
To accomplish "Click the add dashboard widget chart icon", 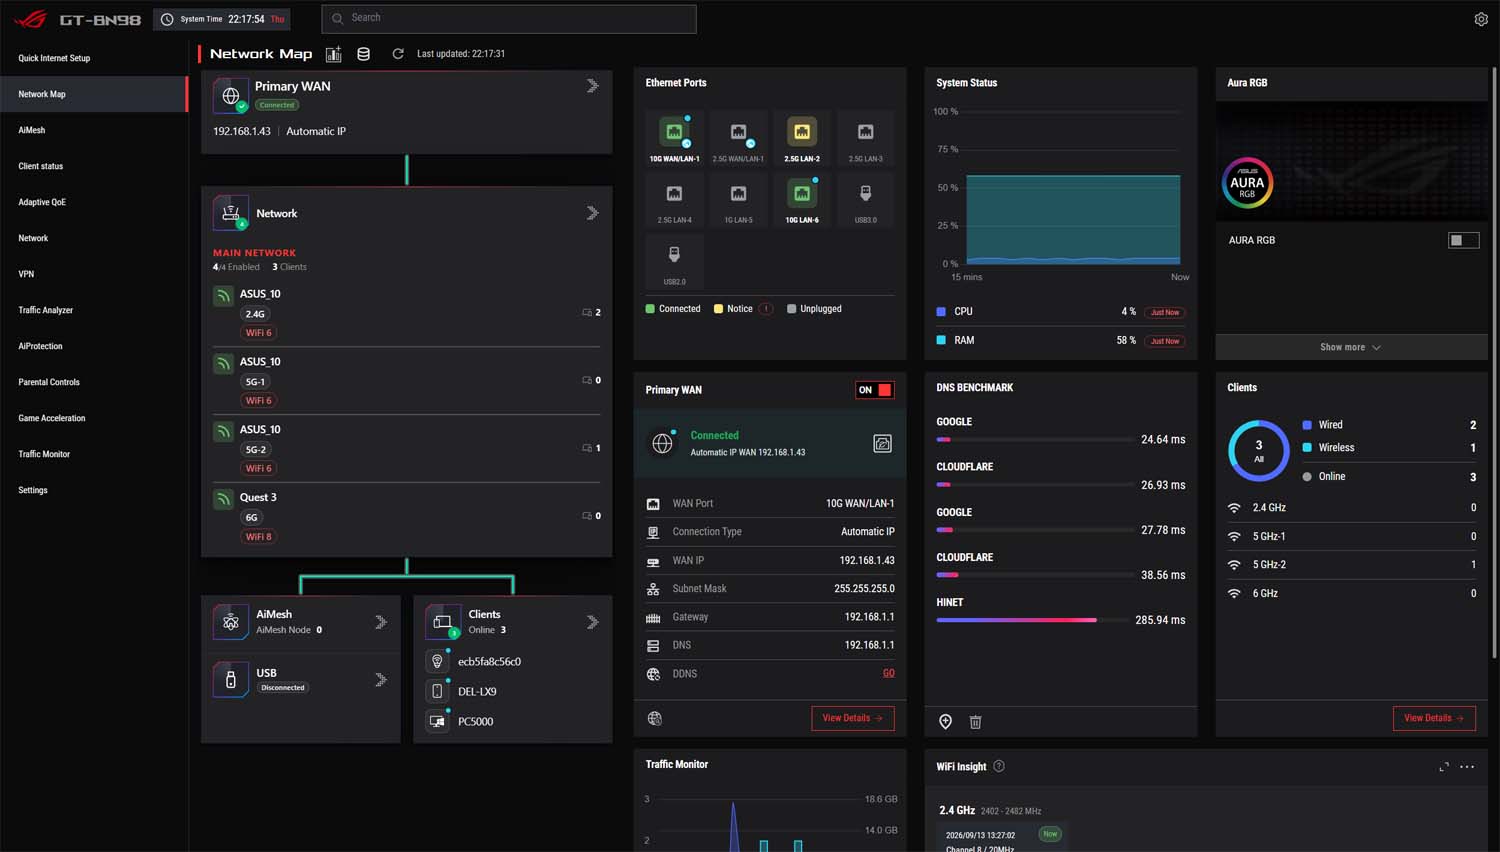I will tap(334, 54).
